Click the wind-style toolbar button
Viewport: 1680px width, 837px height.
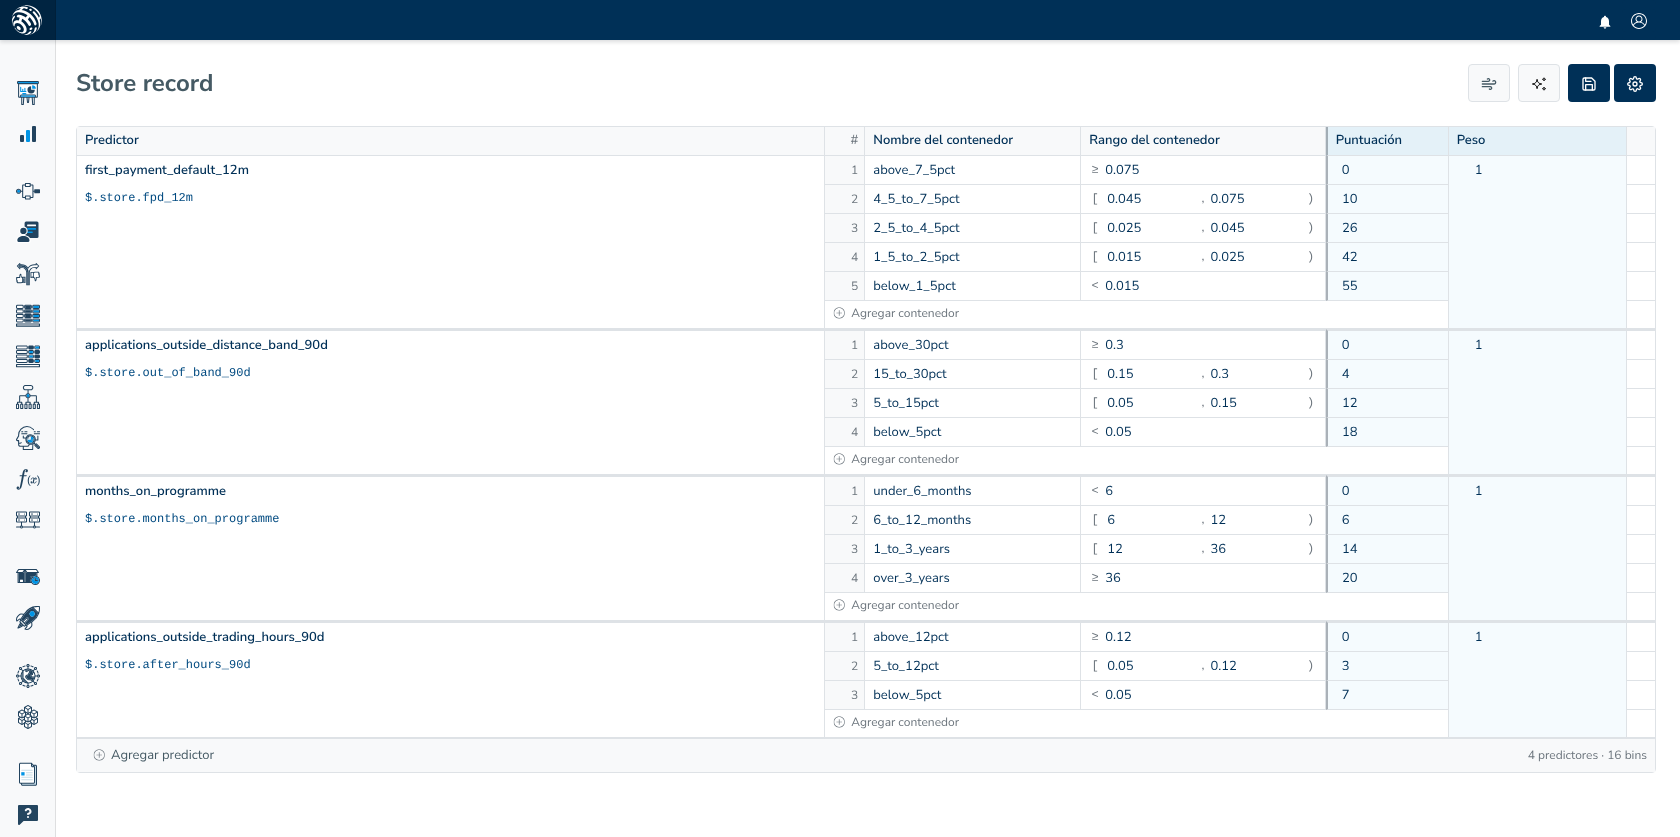click(x=1489, y=83)
